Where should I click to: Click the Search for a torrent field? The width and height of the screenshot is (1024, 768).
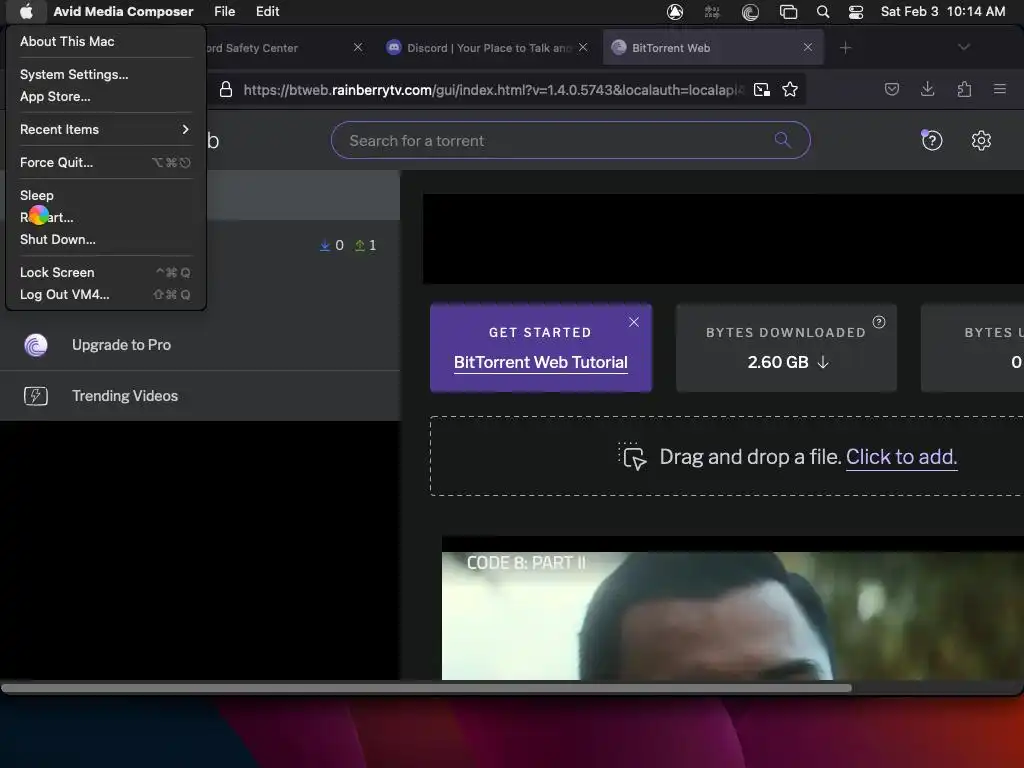(571, 140)
